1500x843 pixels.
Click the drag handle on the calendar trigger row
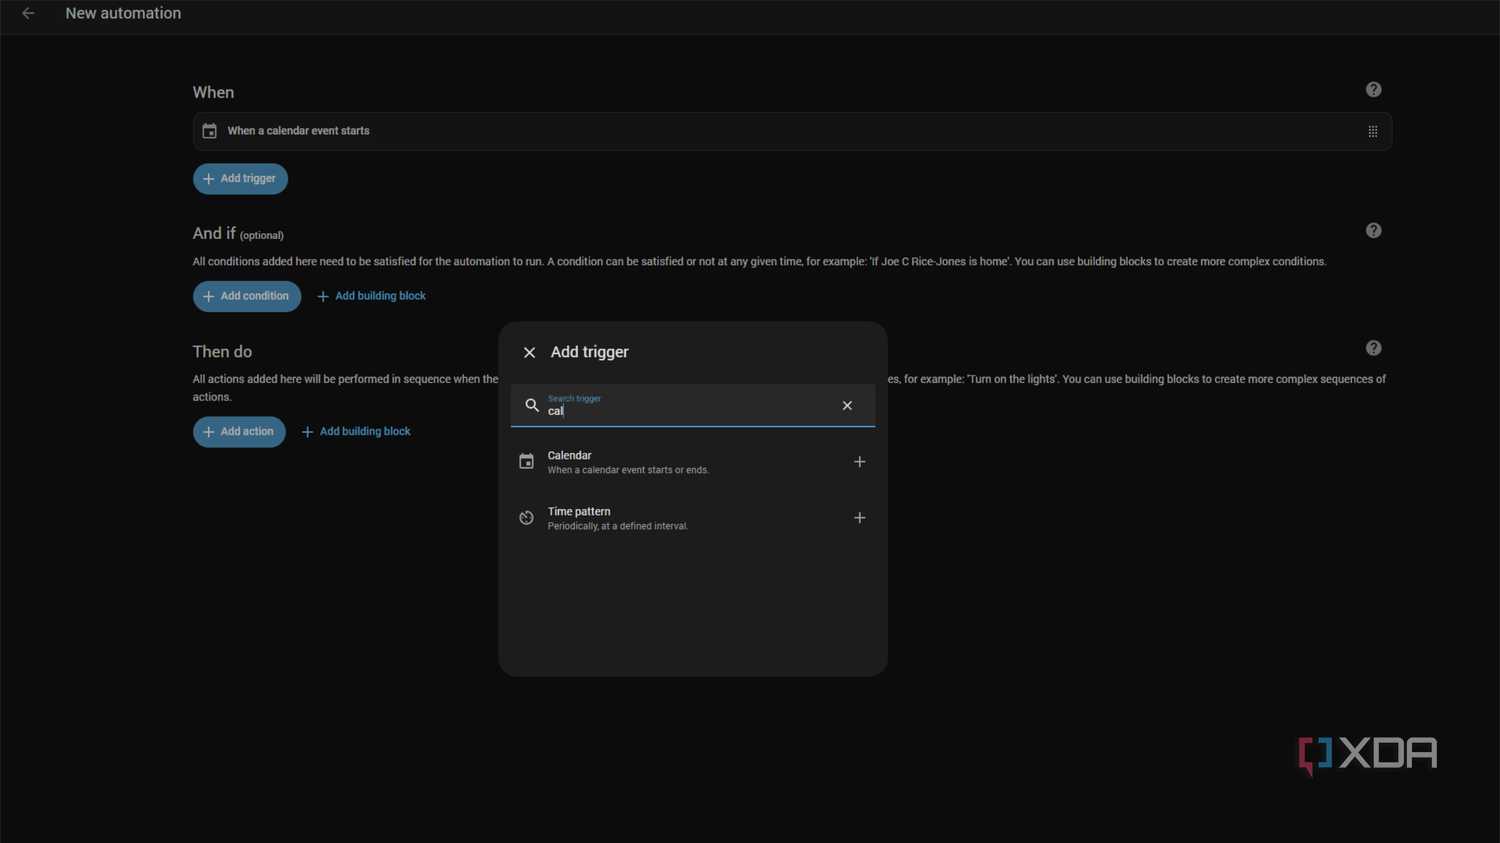pos(1372,131)
